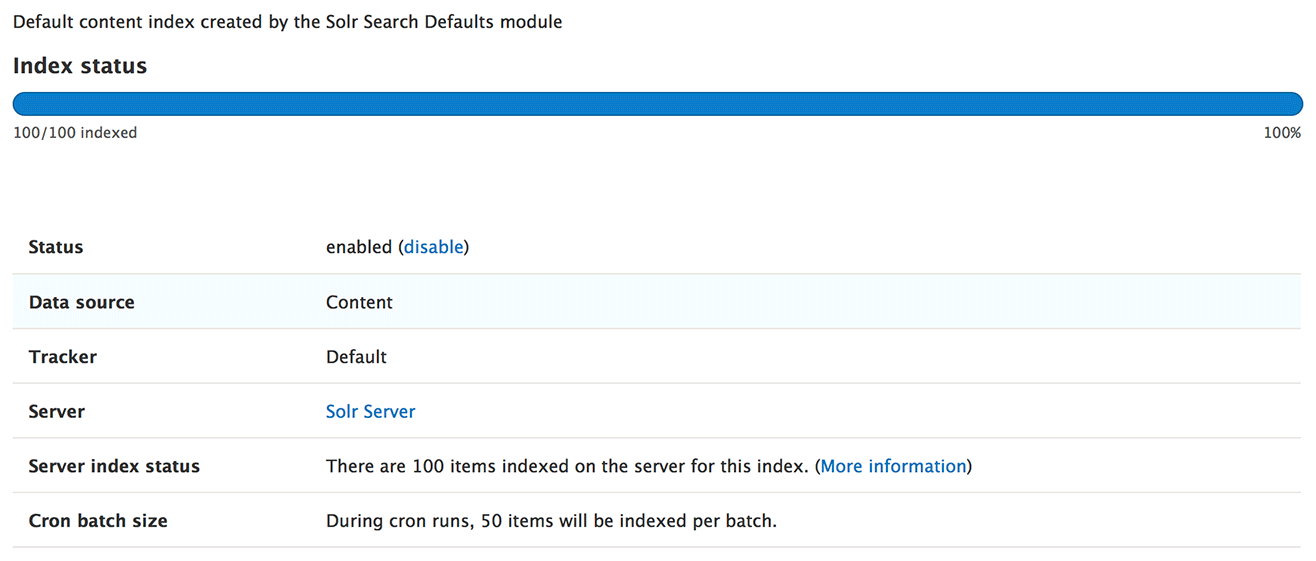Click the 'Server index status' row label
Screen dimensions: 1316x561
(x=114, y=466)
